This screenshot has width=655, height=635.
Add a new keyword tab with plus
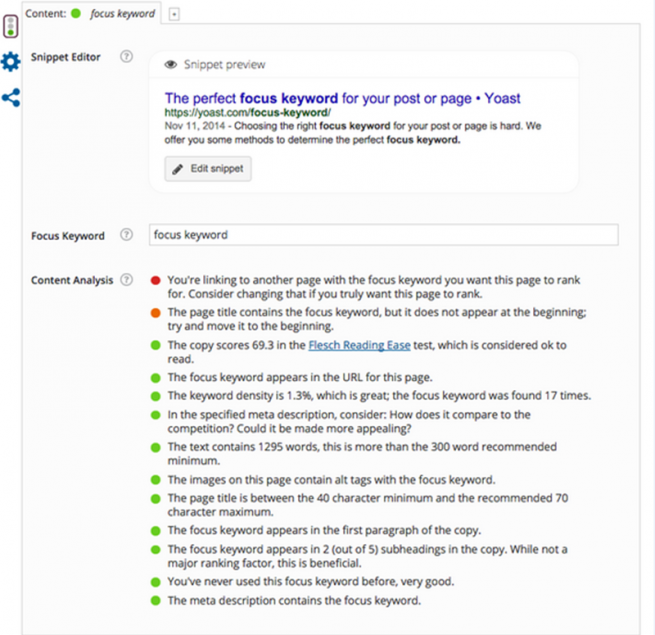(x=175, y=14)
